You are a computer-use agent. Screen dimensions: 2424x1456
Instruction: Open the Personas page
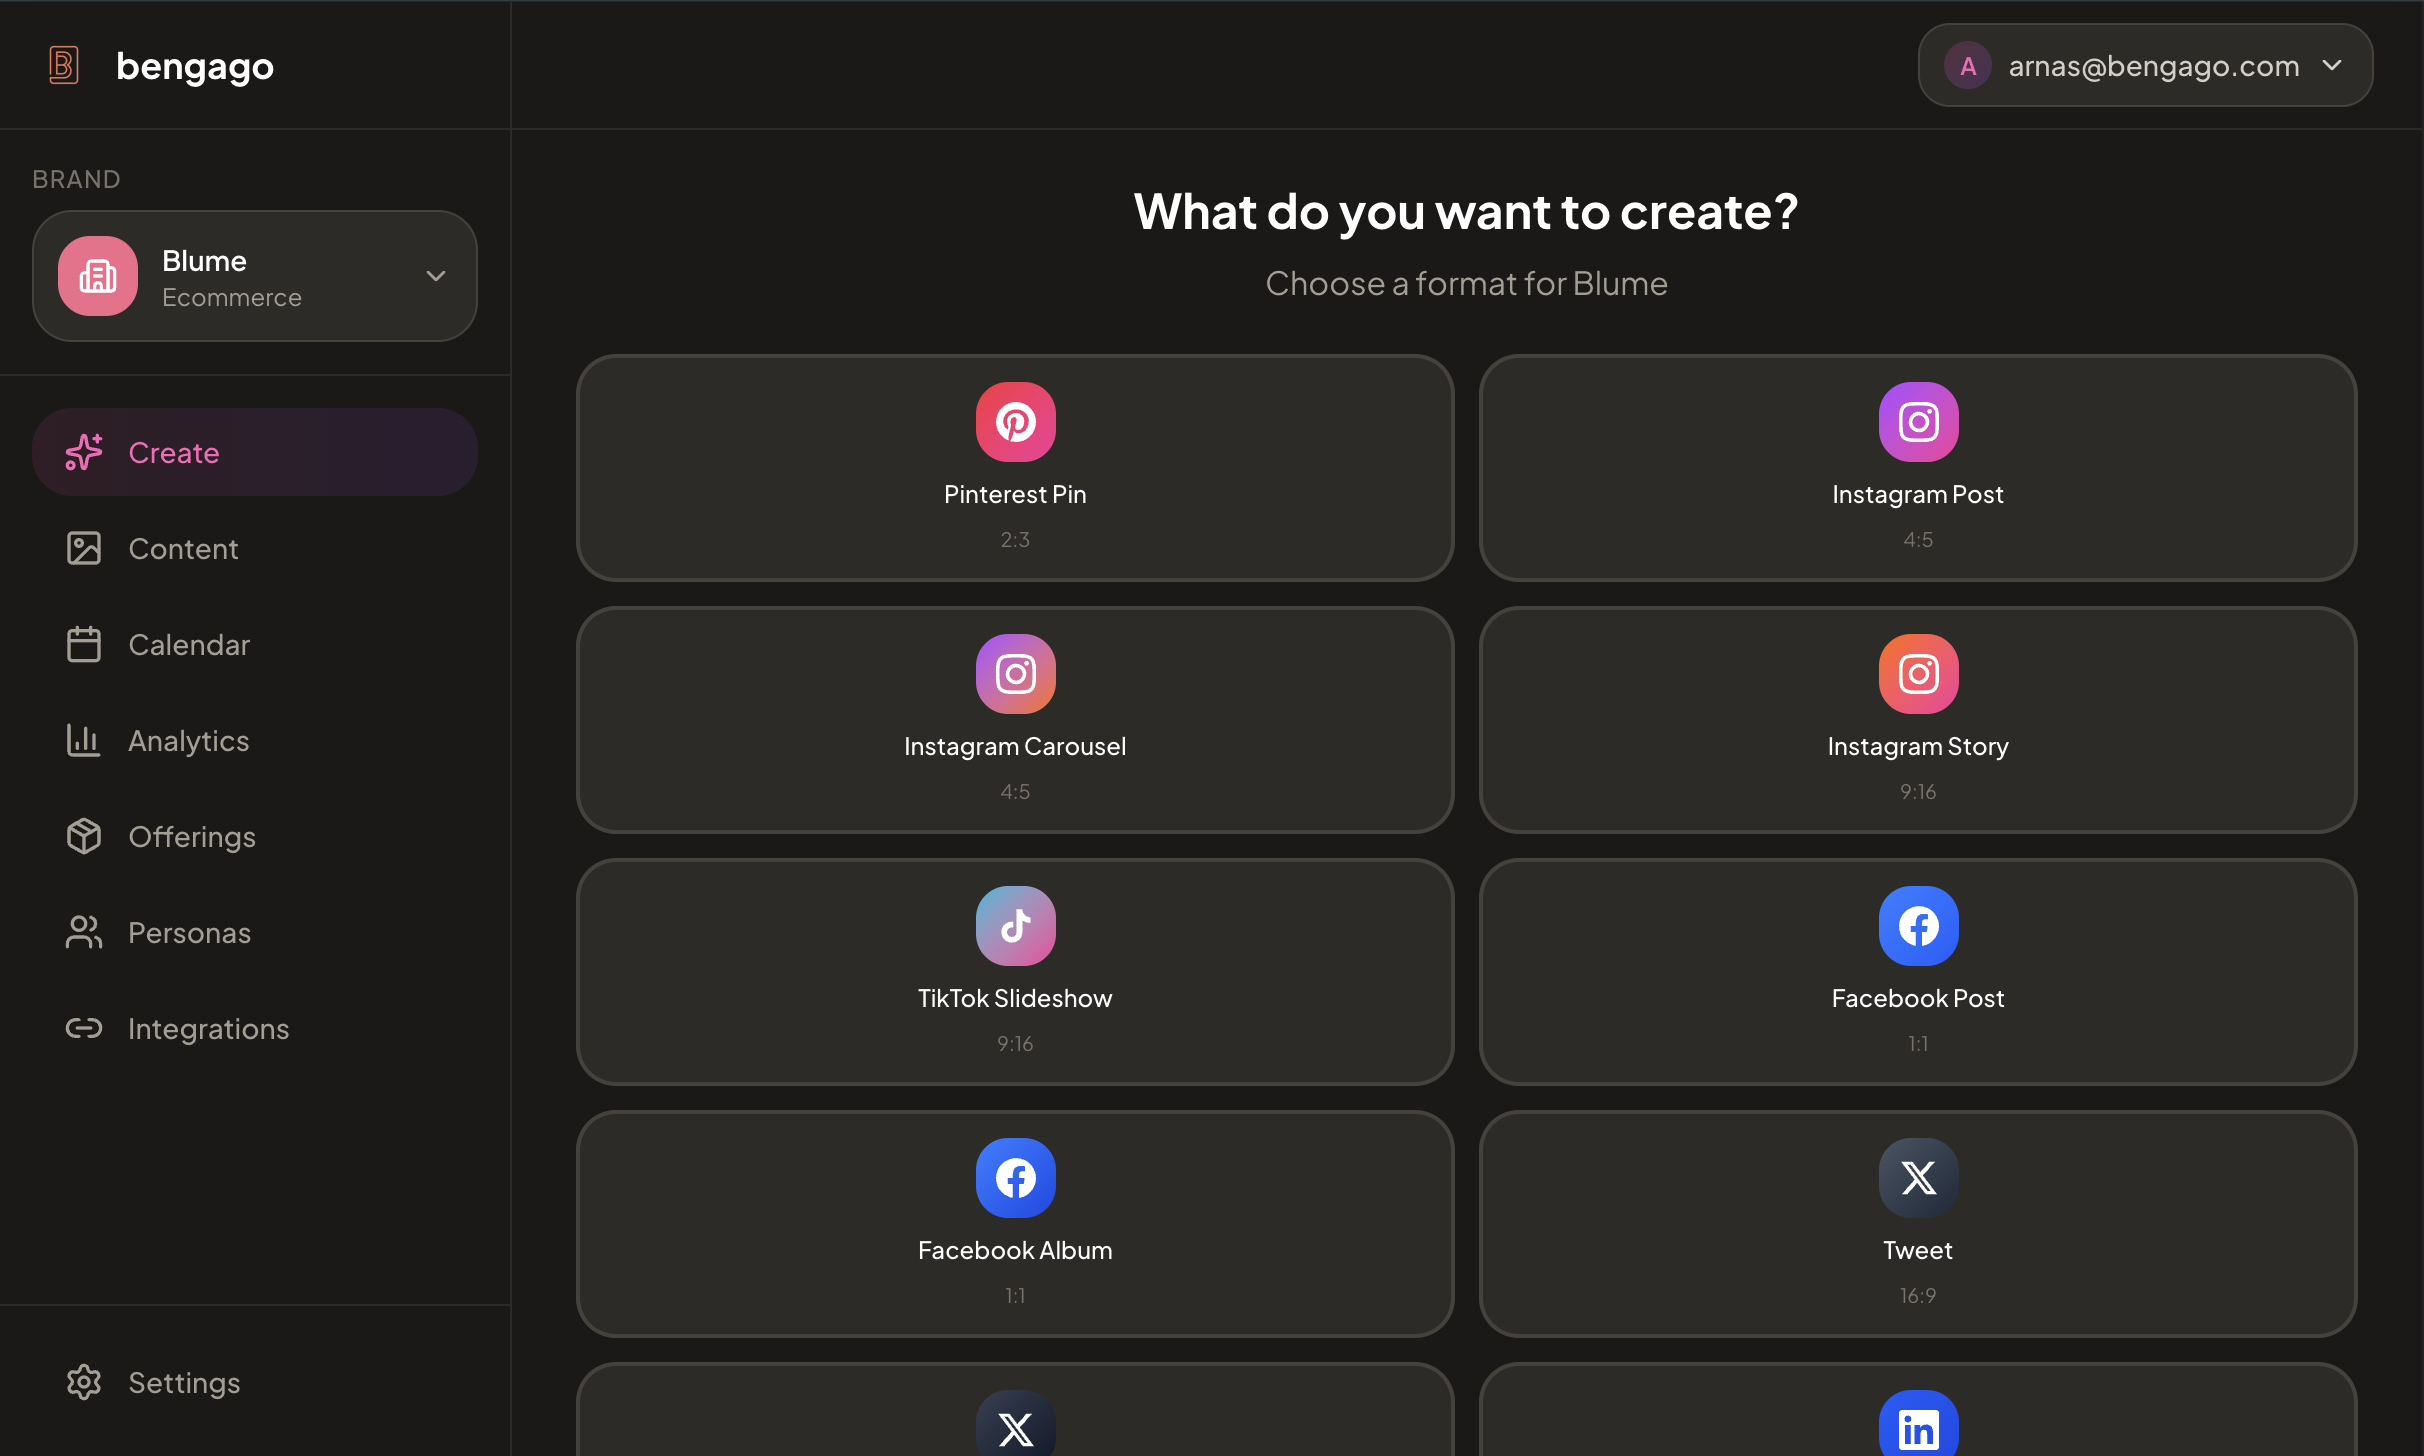(189, 933)
